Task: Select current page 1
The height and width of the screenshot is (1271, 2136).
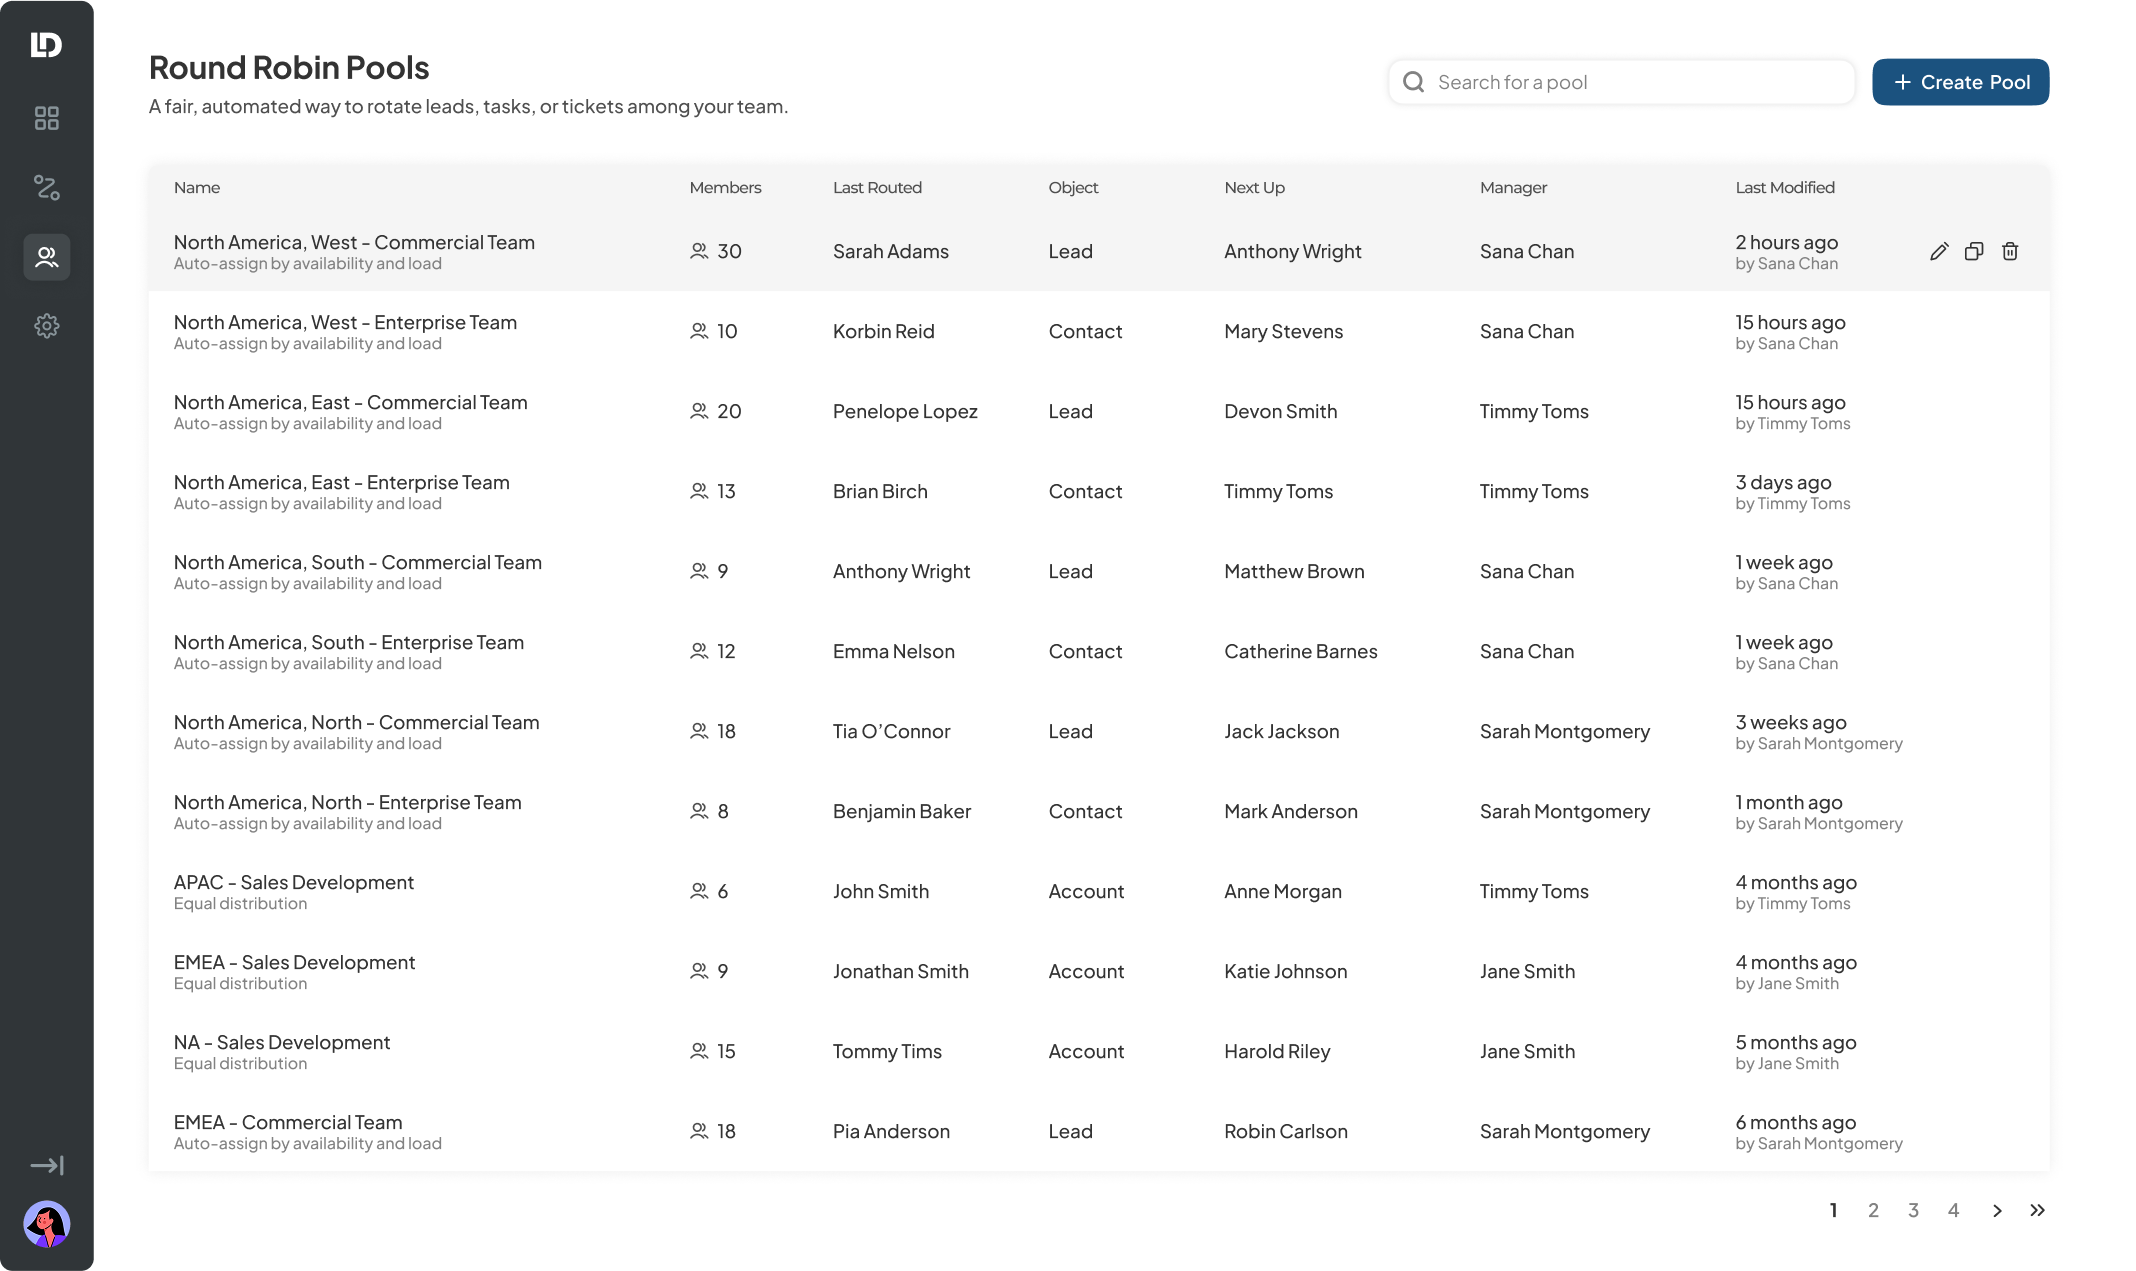Action: [1833, 1210]
